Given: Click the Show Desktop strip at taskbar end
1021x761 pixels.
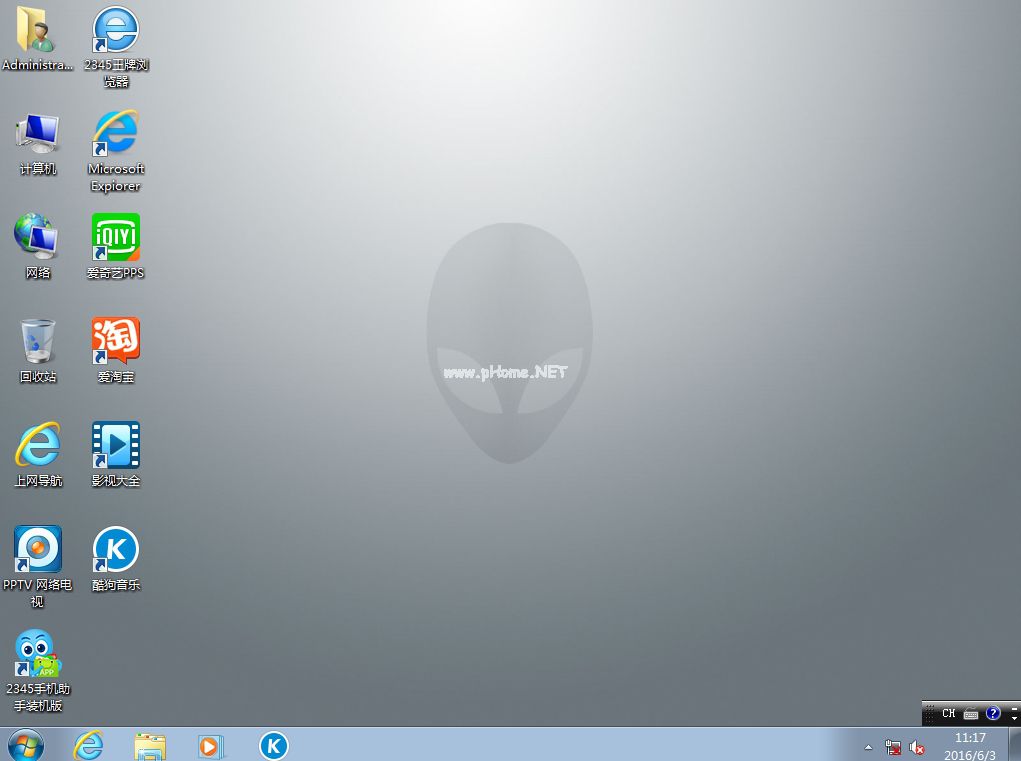Looking at the screenshot, I should pos(1015,746).
